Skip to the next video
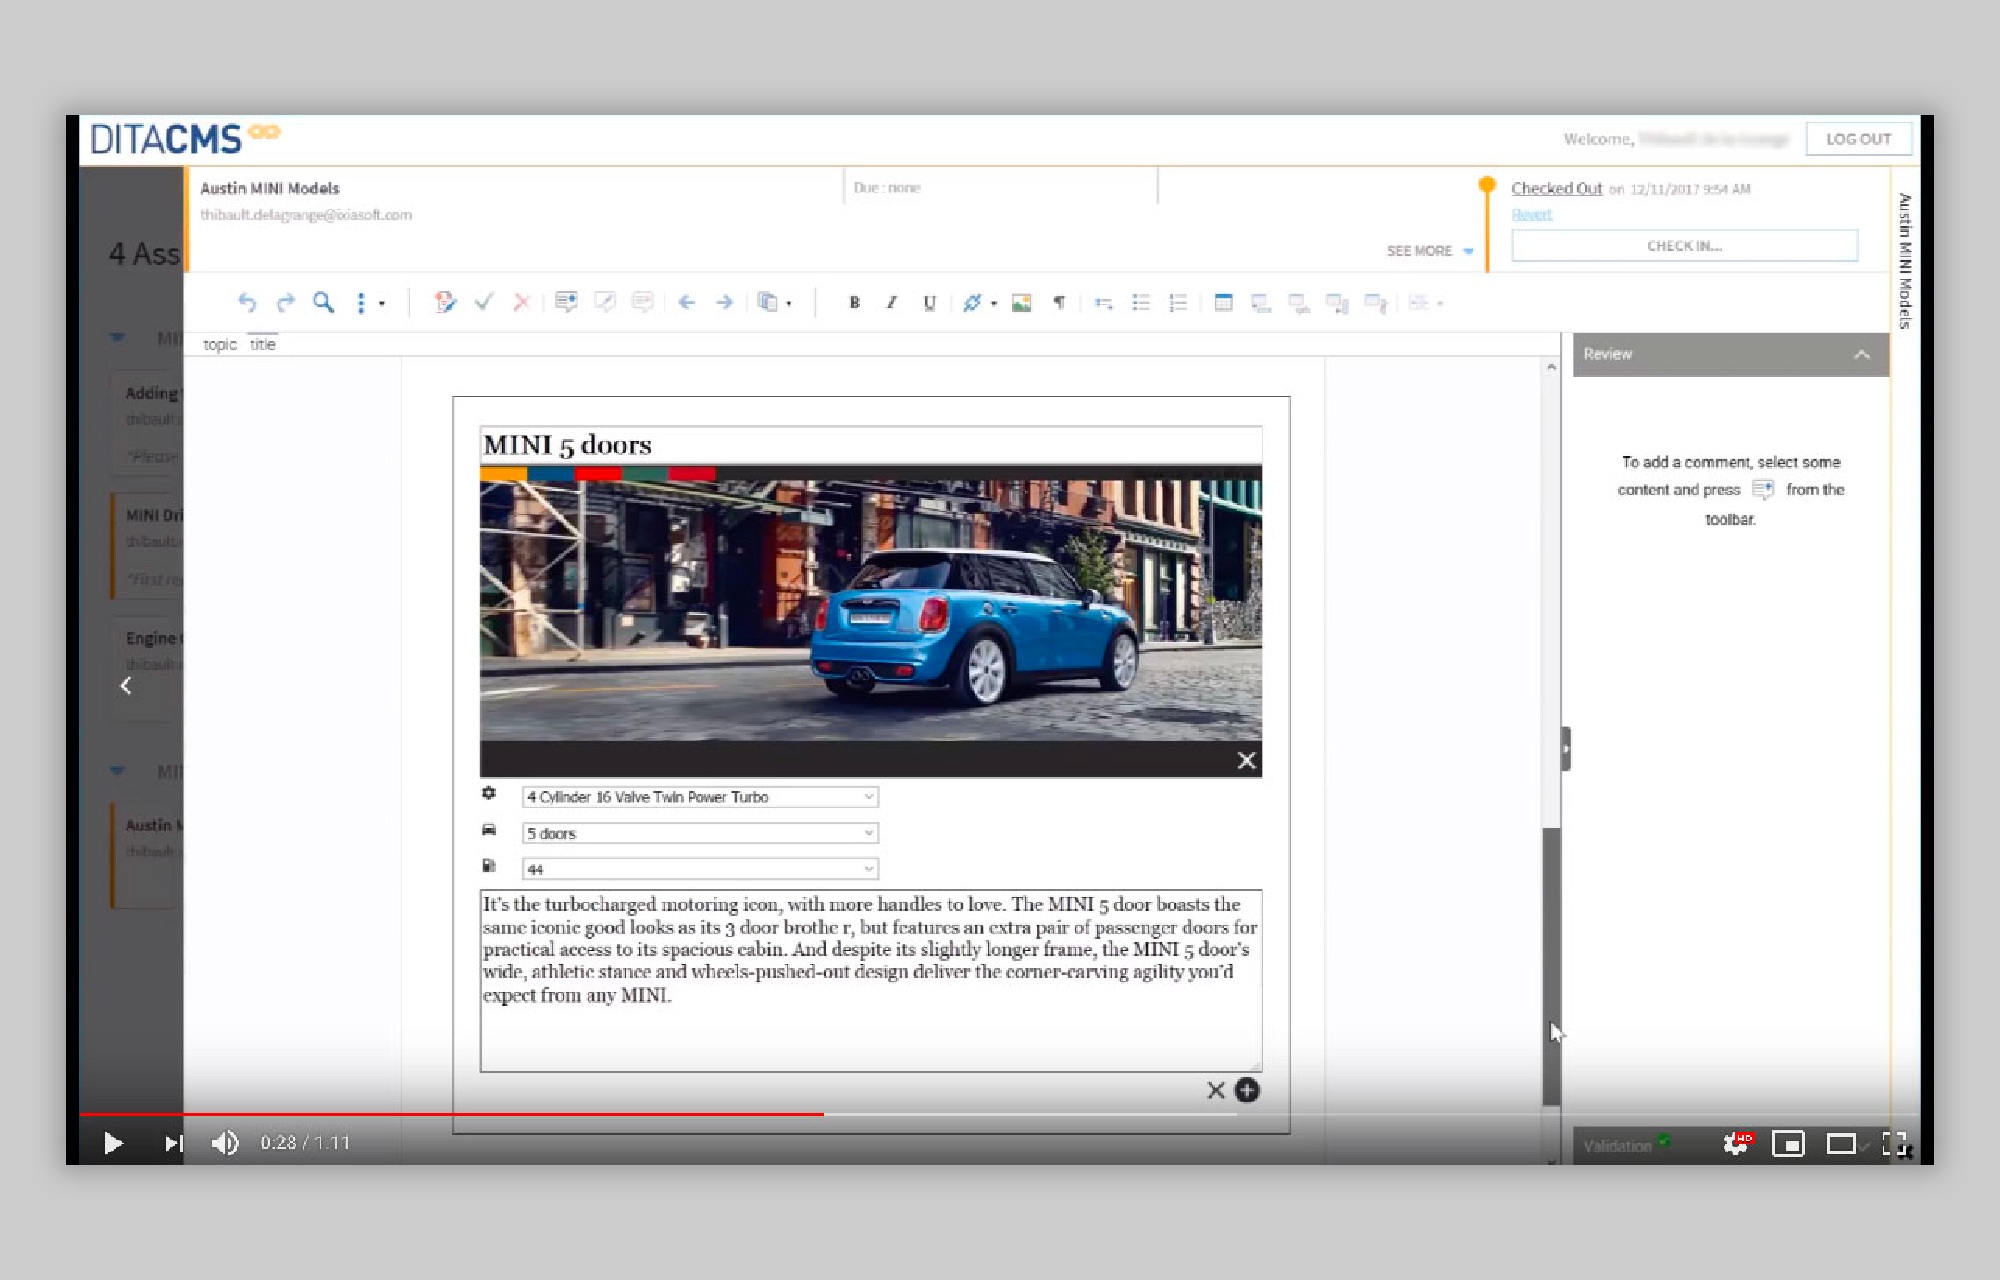This screenshot has height=1280, width=2000. click(174, 1143)
